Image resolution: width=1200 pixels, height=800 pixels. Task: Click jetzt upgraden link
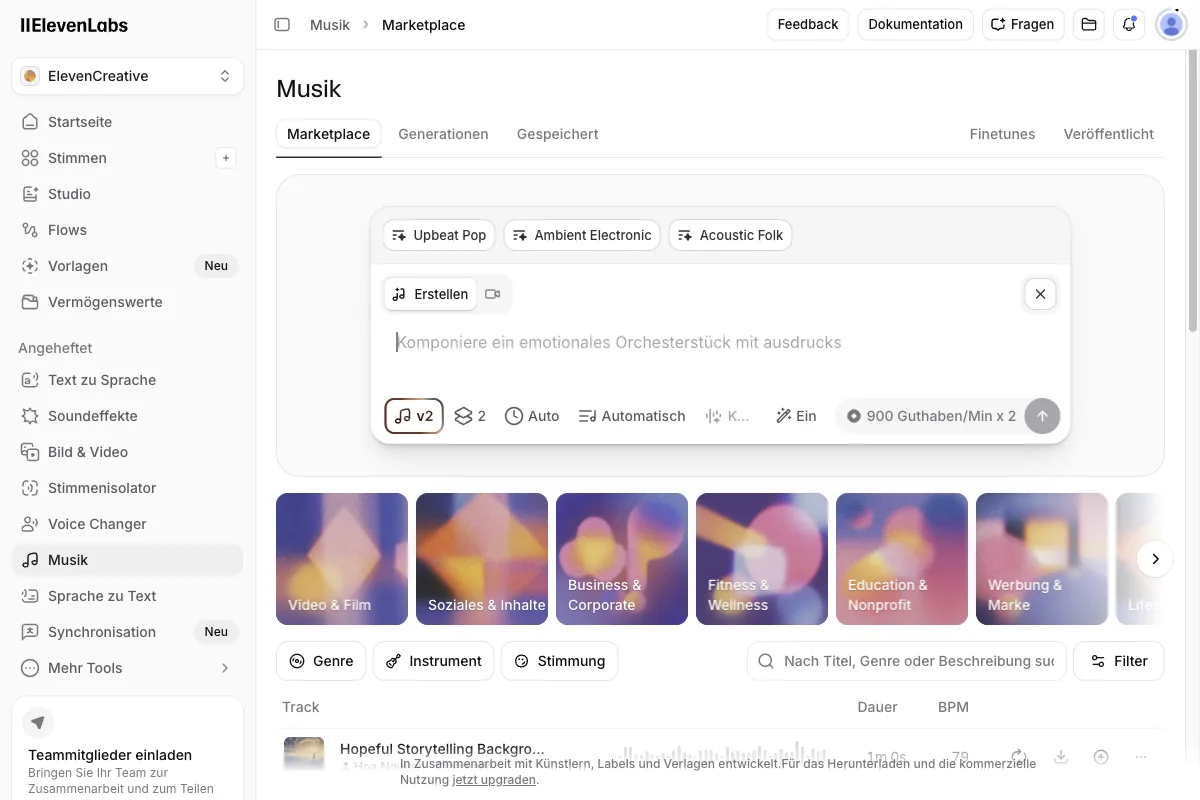tap(494, 780)
